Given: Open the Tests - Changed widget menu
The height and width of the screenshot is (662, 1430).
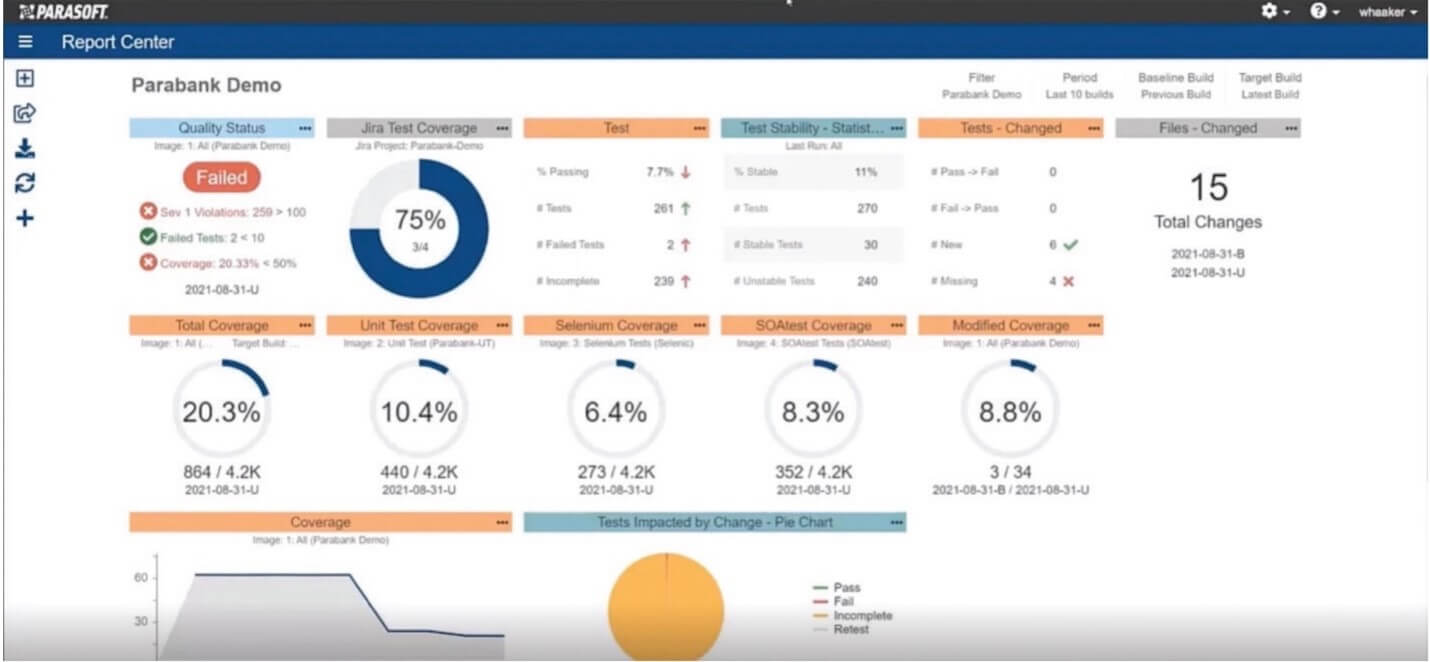Looking at the screenshot, I should [1091, 128].
